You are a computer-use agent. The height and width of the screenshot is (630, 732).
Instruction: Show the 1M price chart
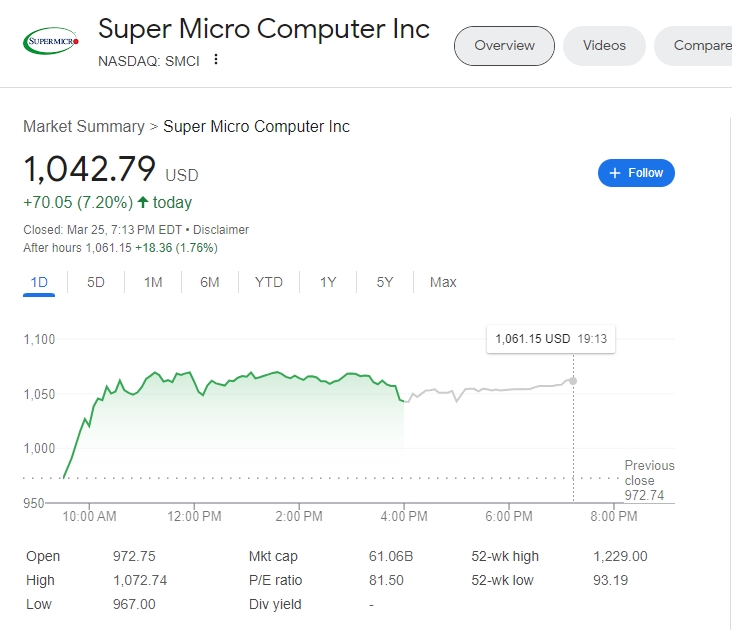(x=153, y=282)
